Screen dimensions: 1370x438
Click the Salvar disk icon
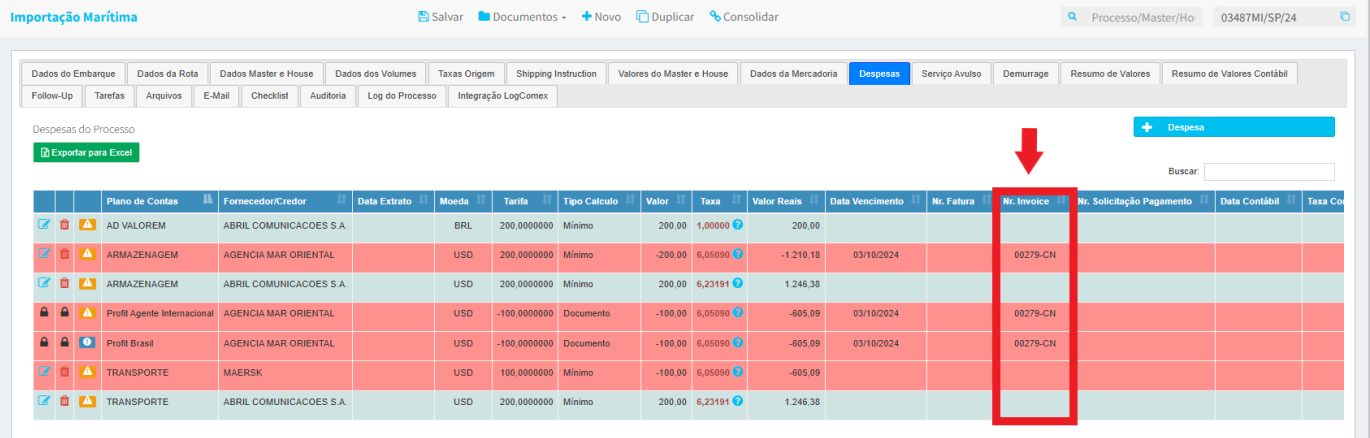(x=424, y=17)
